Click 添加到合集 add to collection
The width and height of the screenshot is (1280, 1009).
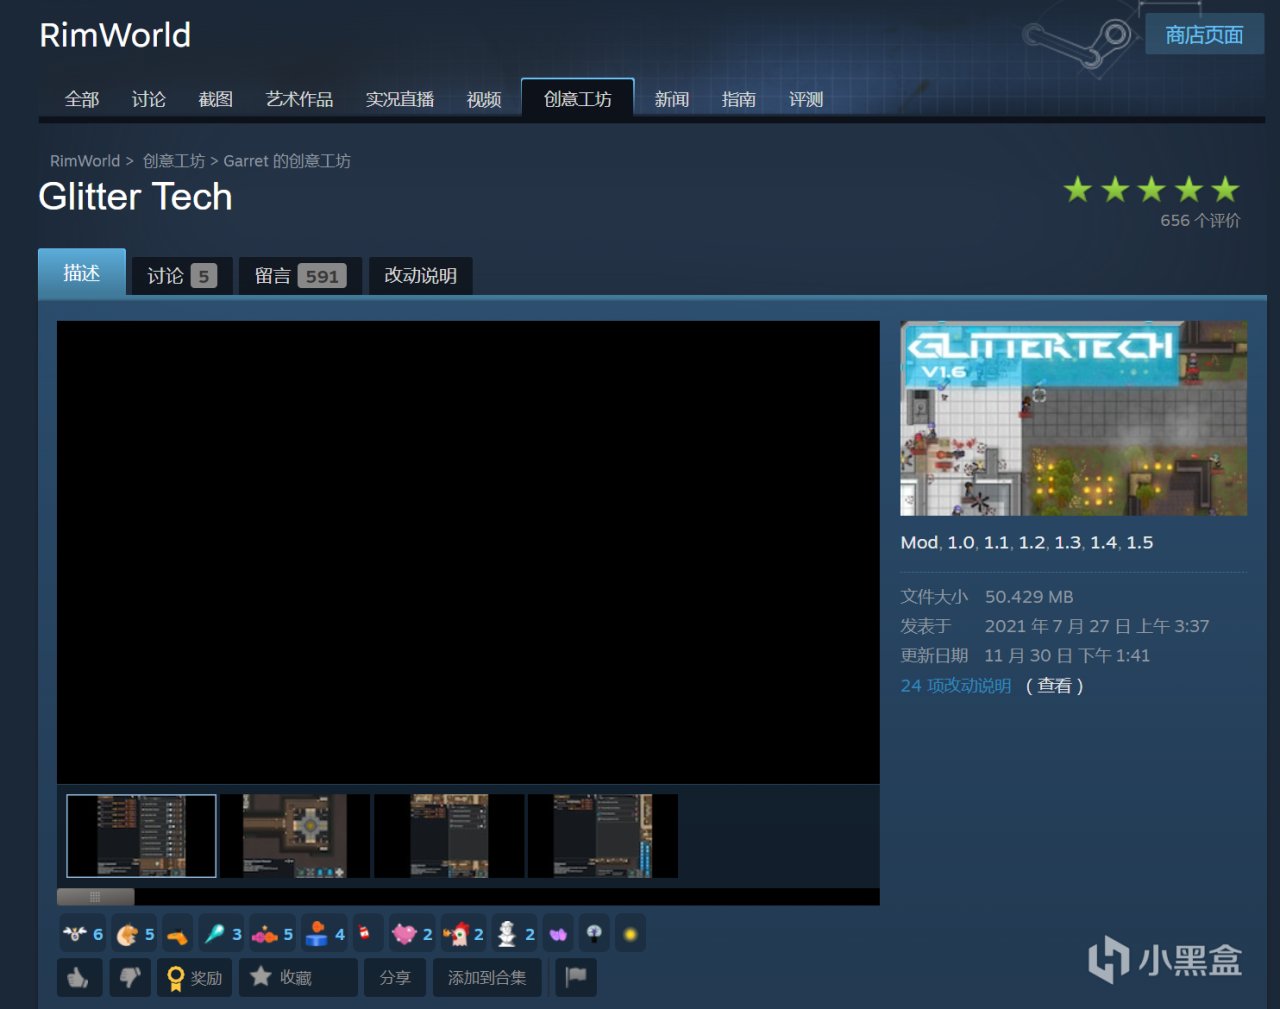[487, 977]
